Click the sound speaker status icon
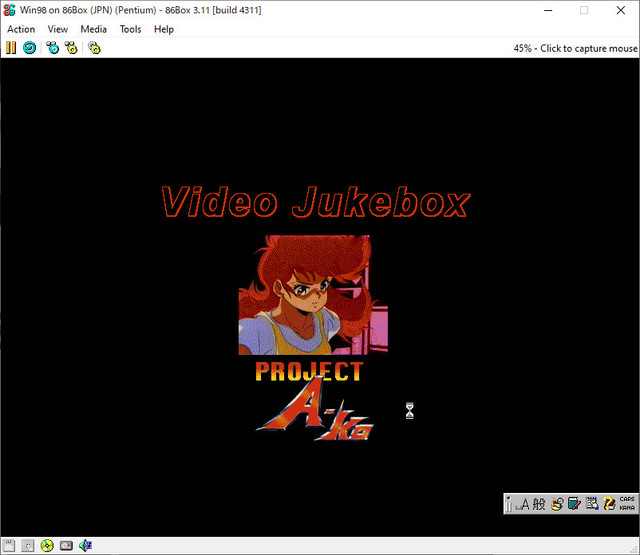640x555 pixels. point(85,546)
